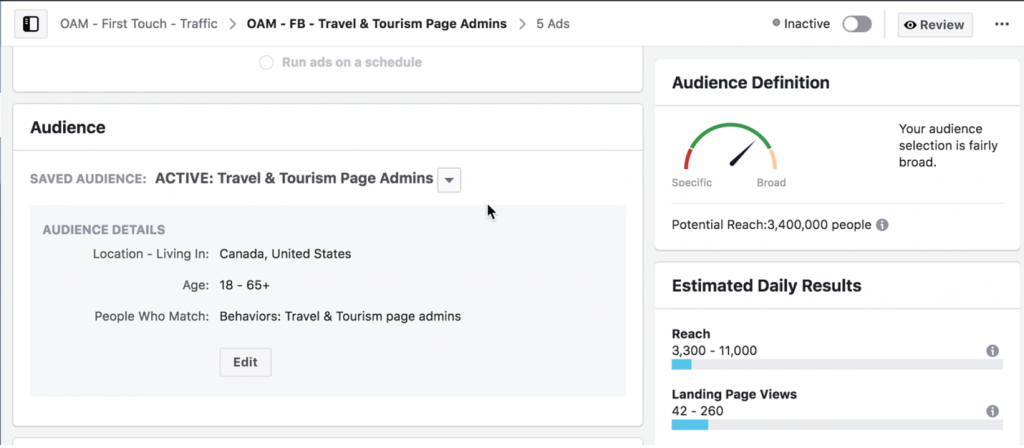1024x448 pixels.
Task: Switch the Inactive ad set toggle on
Action: pyautogui.click(x=856, y=24)
